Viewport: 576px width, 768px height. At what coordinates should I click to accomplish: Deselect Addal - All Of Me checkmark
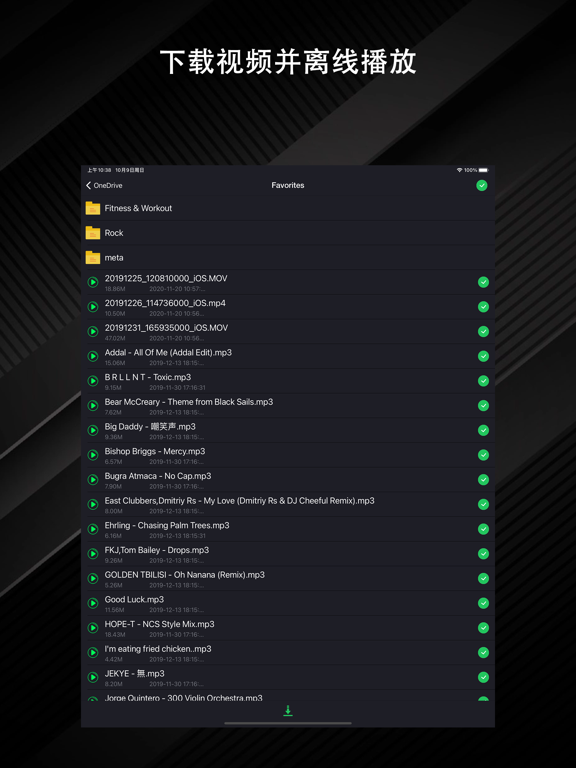483,356
